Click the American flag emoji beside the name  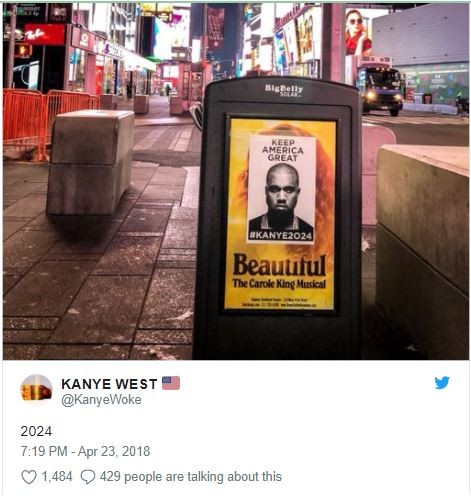pyautogui.click(x=171, y=383)
